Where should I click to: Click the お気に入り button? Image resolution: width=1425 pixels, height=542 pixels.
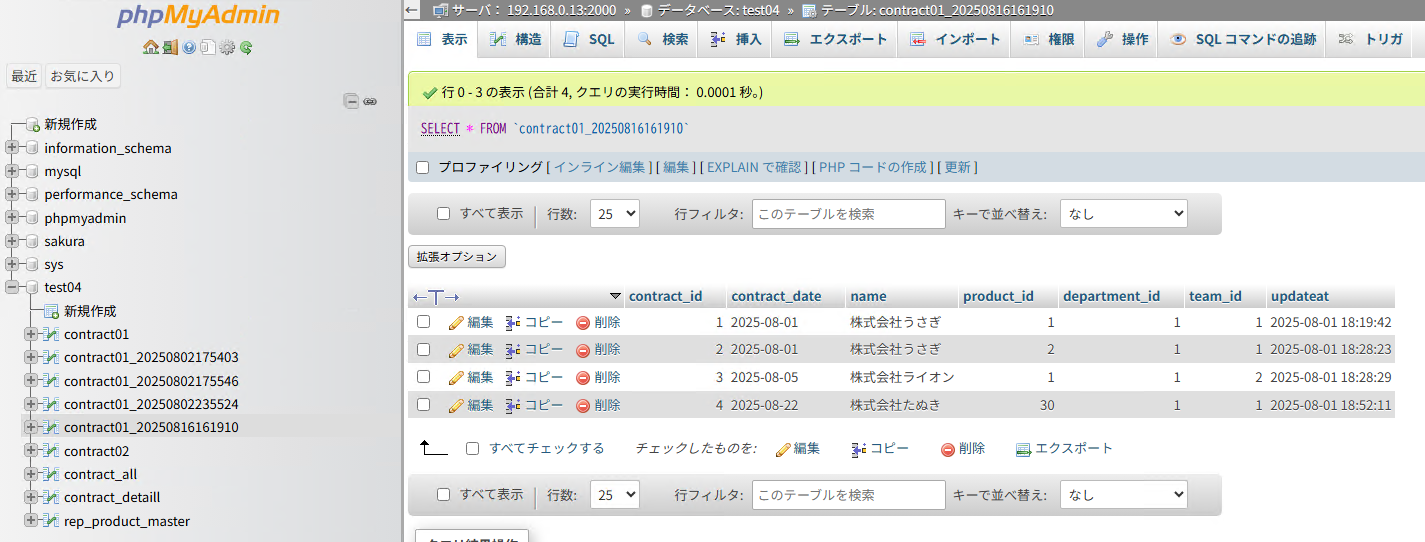pos(83,76)
